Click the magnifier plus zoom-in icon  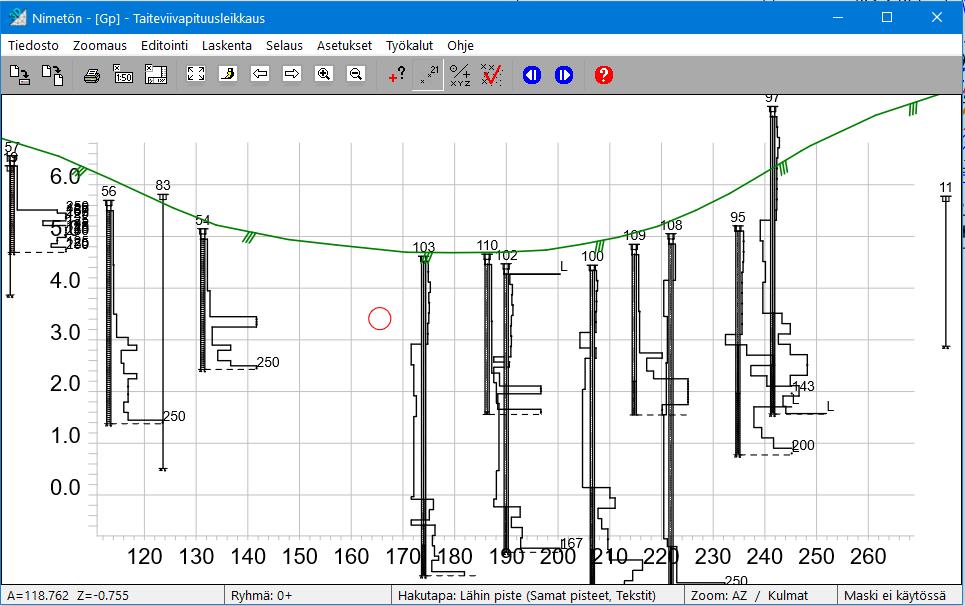[324, 74]
